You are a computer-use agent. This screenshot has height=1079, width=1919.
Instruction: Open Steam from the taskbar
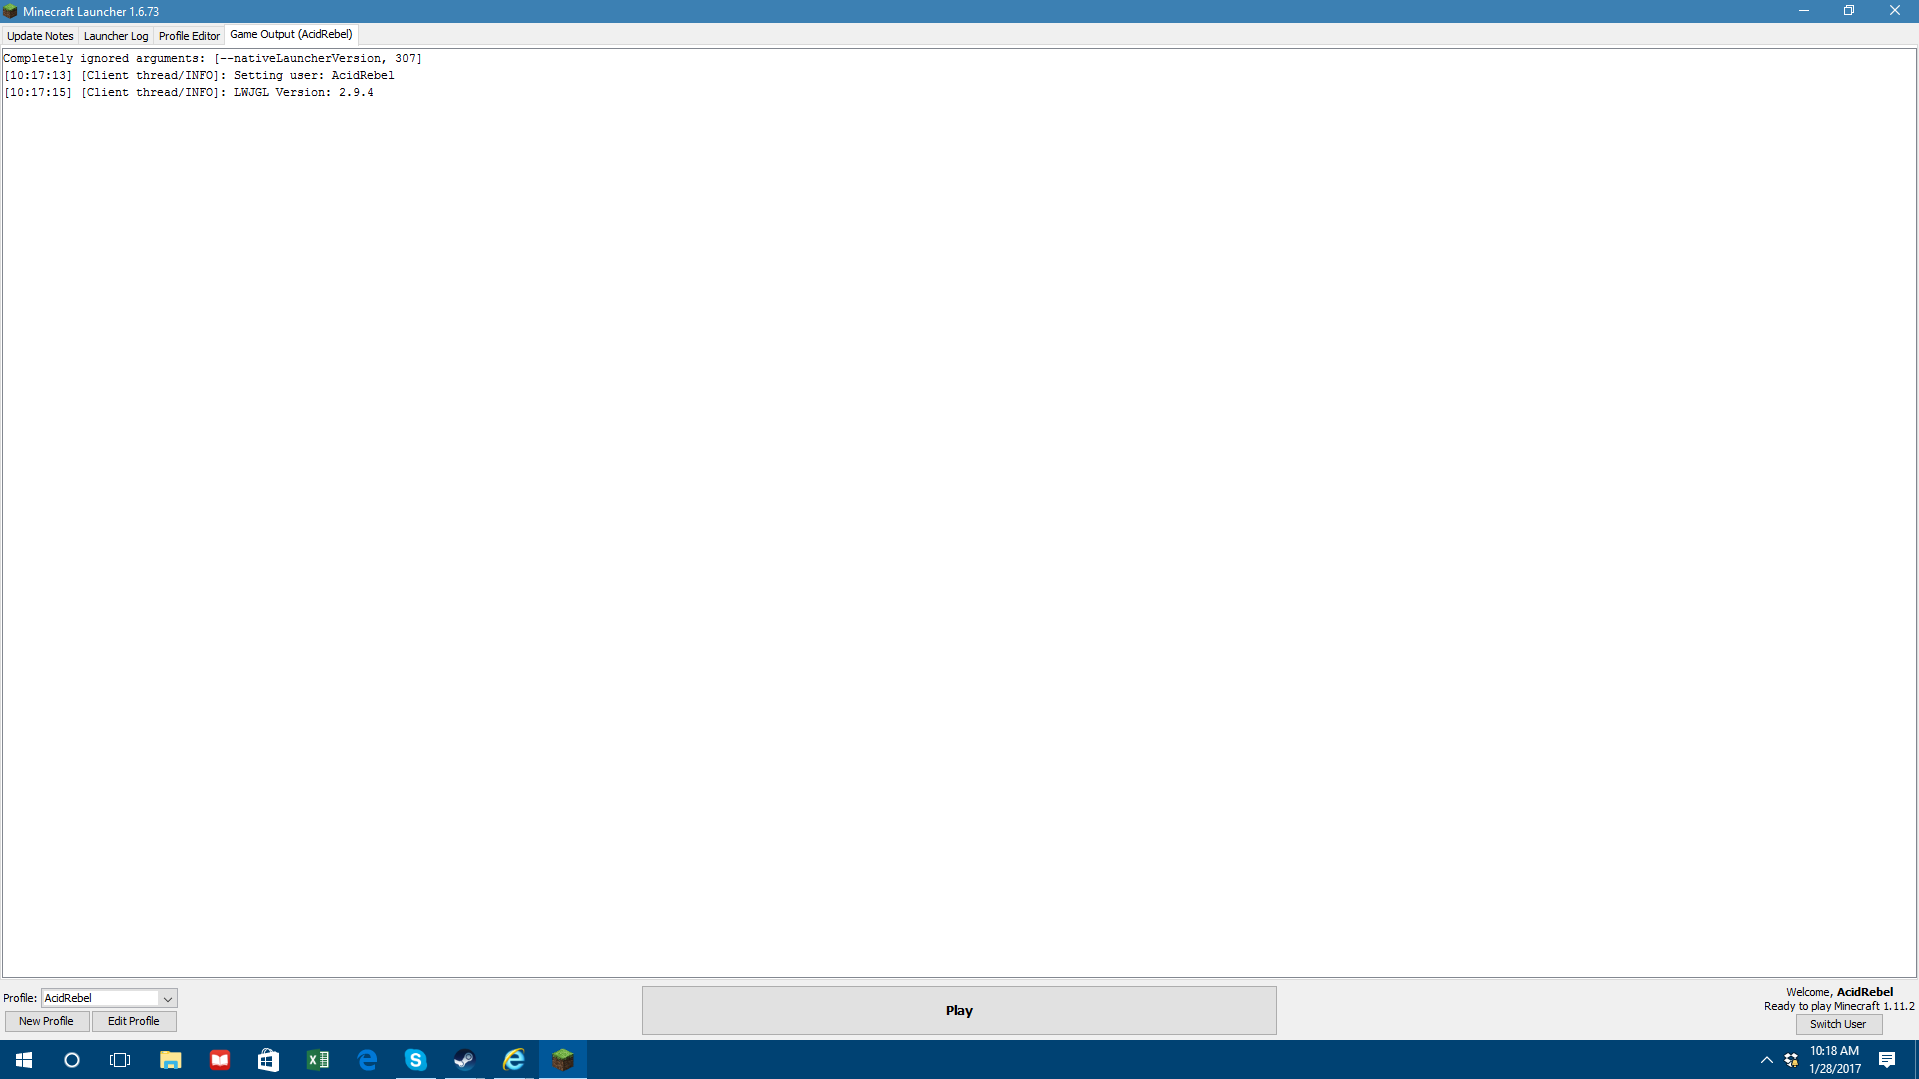(465, 1060)
